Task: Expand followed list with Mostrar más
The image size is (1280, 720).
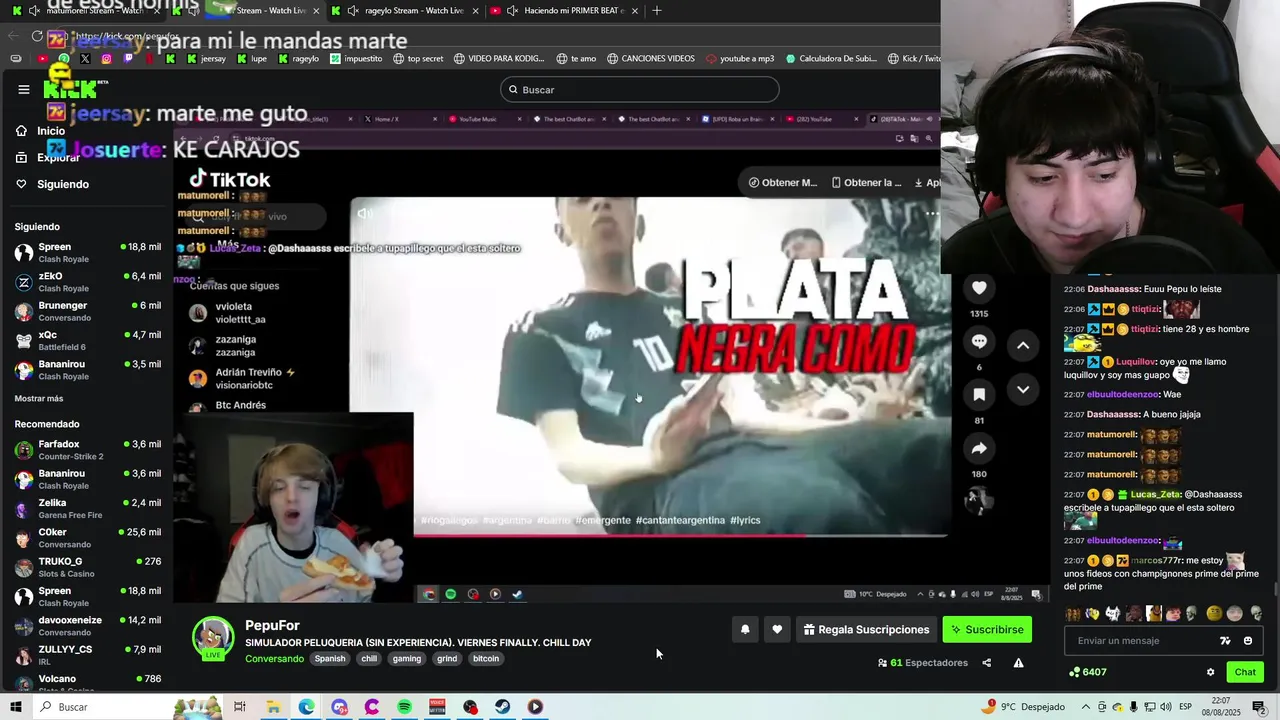Action: pyautogui.click(x=39, y=398)
